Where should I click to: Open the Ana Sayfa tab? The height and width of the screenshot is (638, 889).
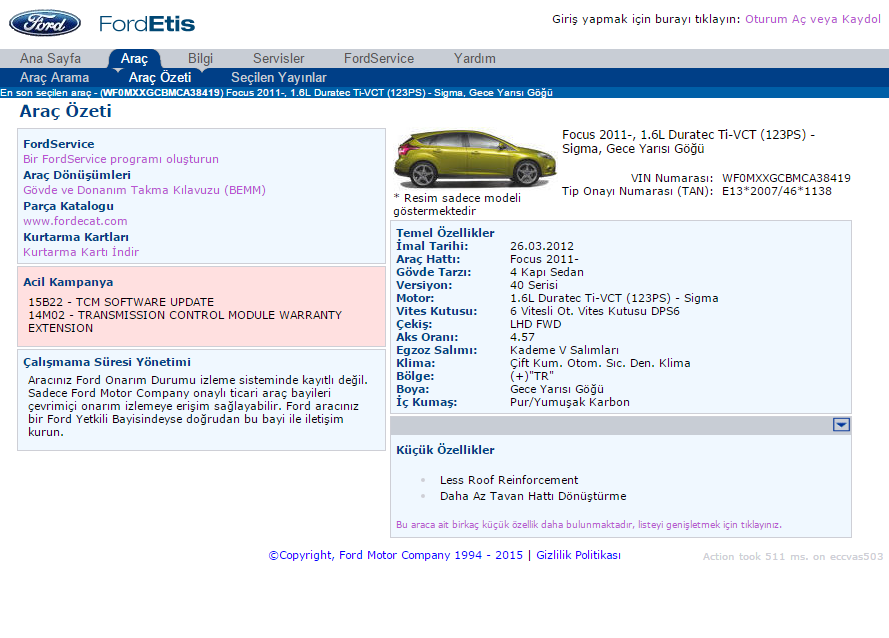click(x=50, y=58)
